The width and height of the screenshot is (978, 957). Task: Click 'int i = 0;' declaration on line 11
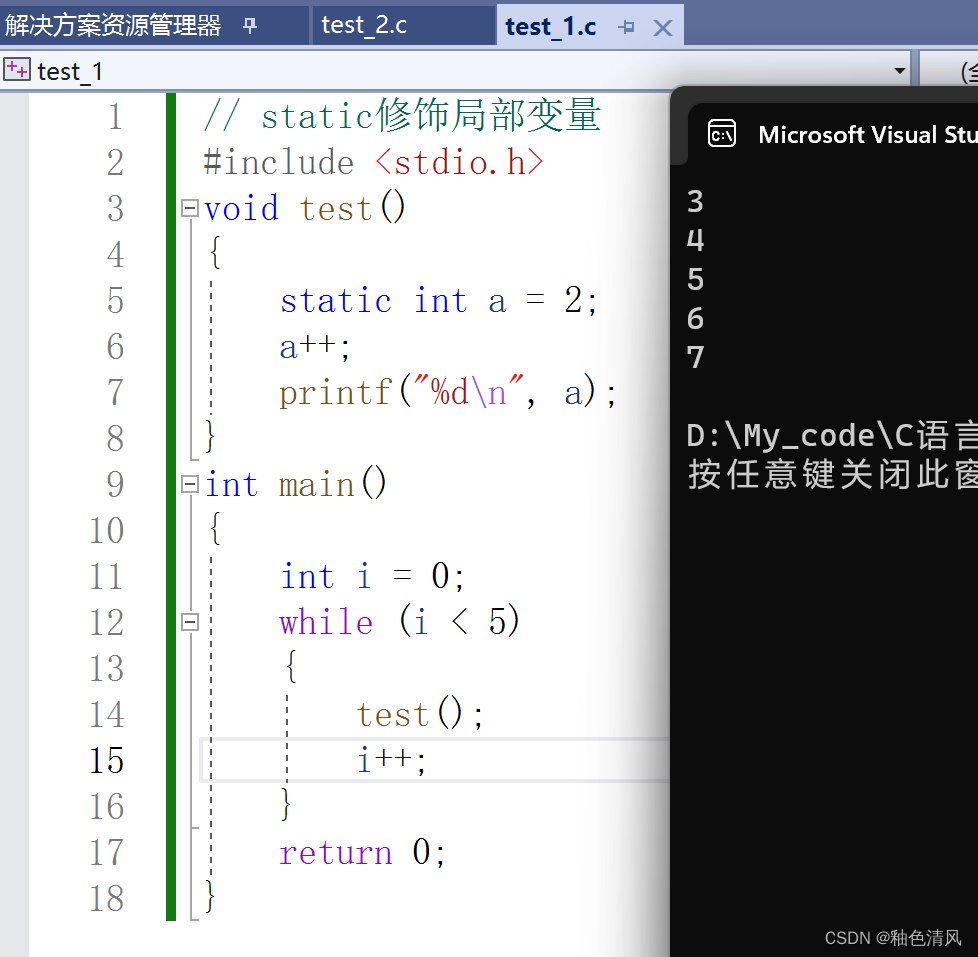pyautogui.click(x=372, y=576)
